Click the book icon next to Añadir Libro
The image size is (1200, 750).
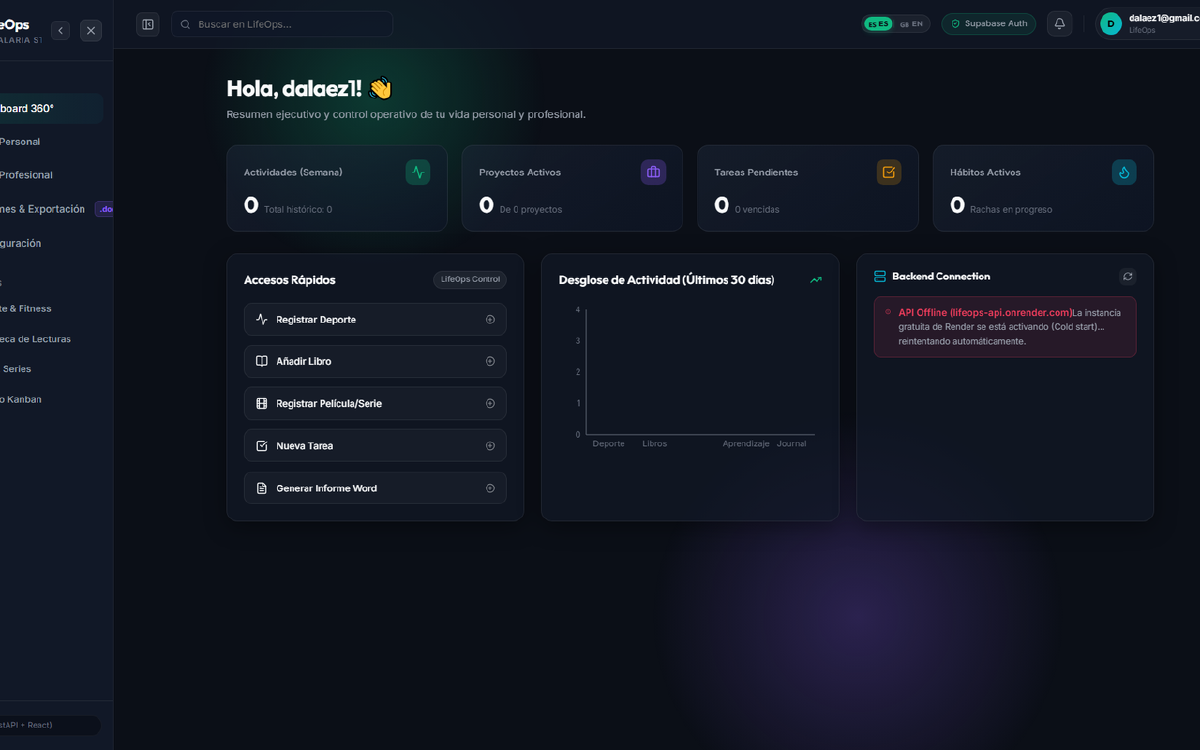(262, 362)
